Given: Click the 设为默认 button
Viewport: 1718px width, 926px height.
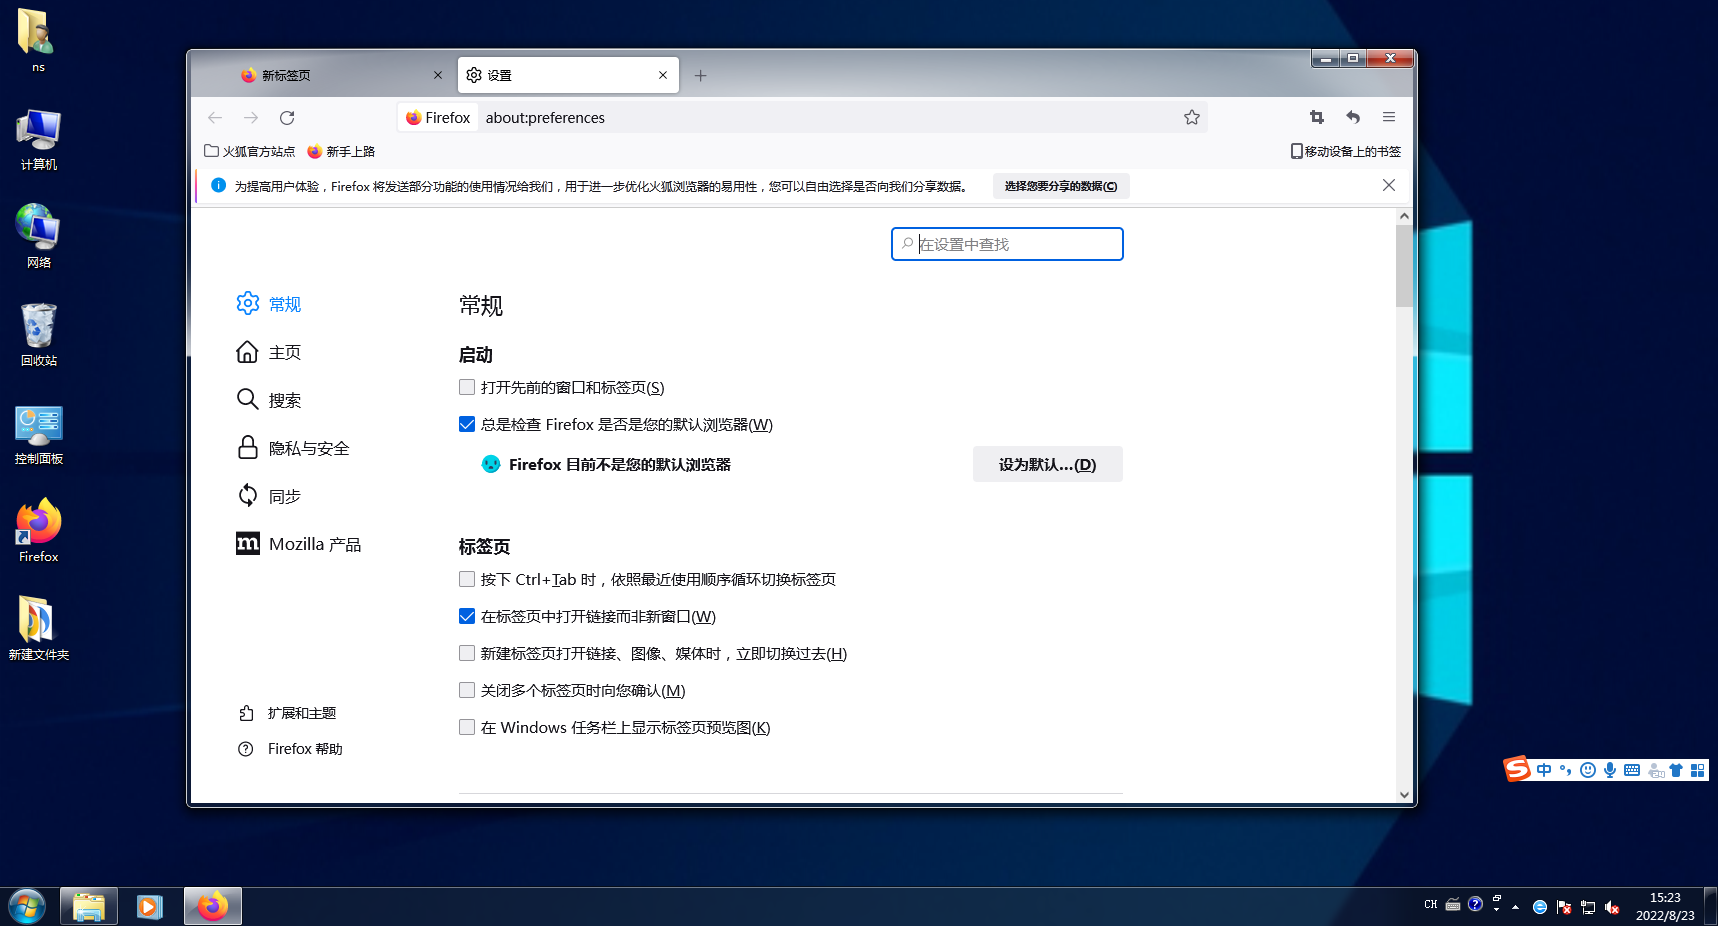Looking at the screenshot, I should (1047, 464).
